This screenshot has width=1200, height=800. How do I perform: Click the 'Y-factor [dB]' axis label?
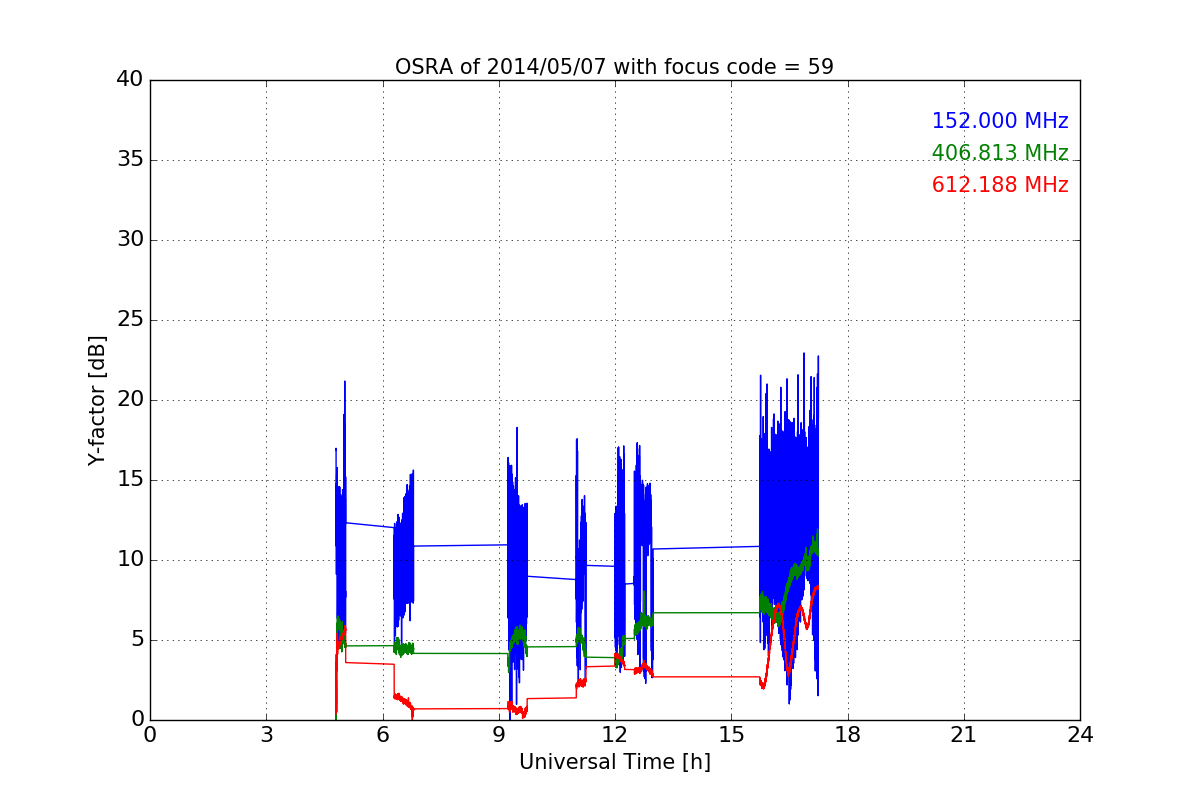(x=97, y=400)
